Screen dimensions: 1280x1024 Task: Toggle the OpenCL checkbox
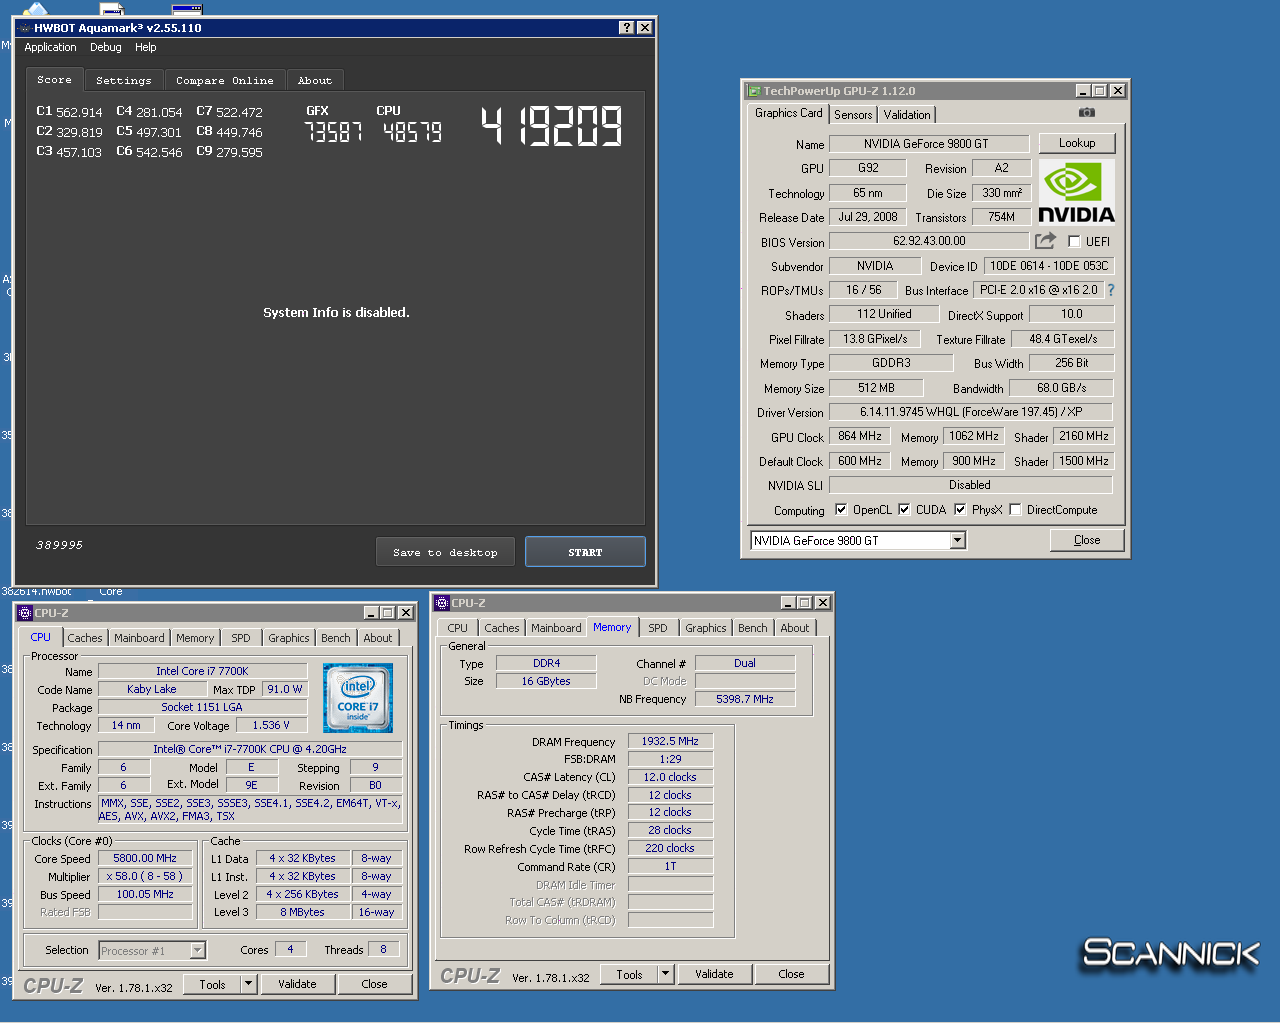[x=841, y=510]
